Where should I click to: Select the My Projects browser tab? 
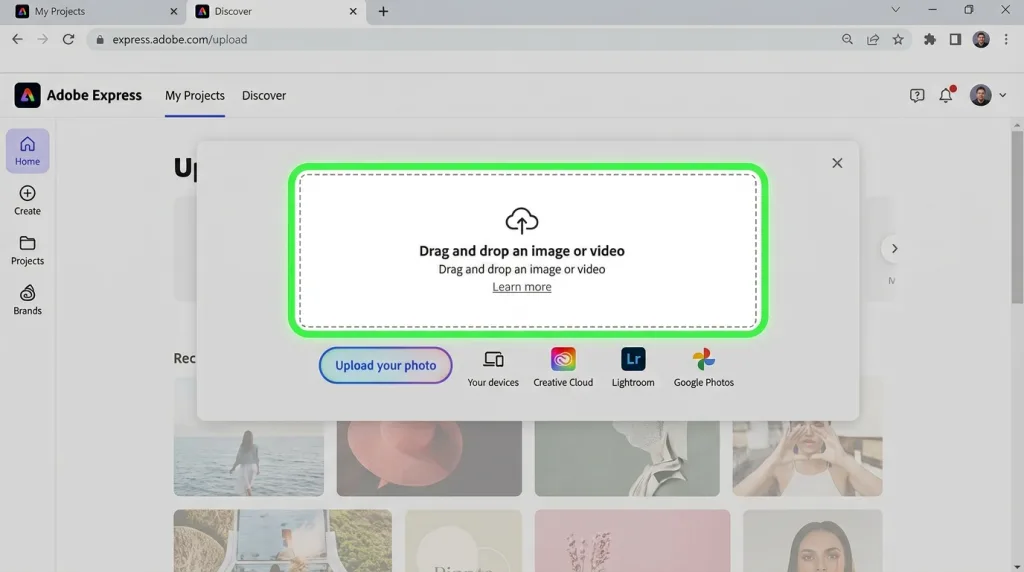pyautogui.click(x=95, y=12)
